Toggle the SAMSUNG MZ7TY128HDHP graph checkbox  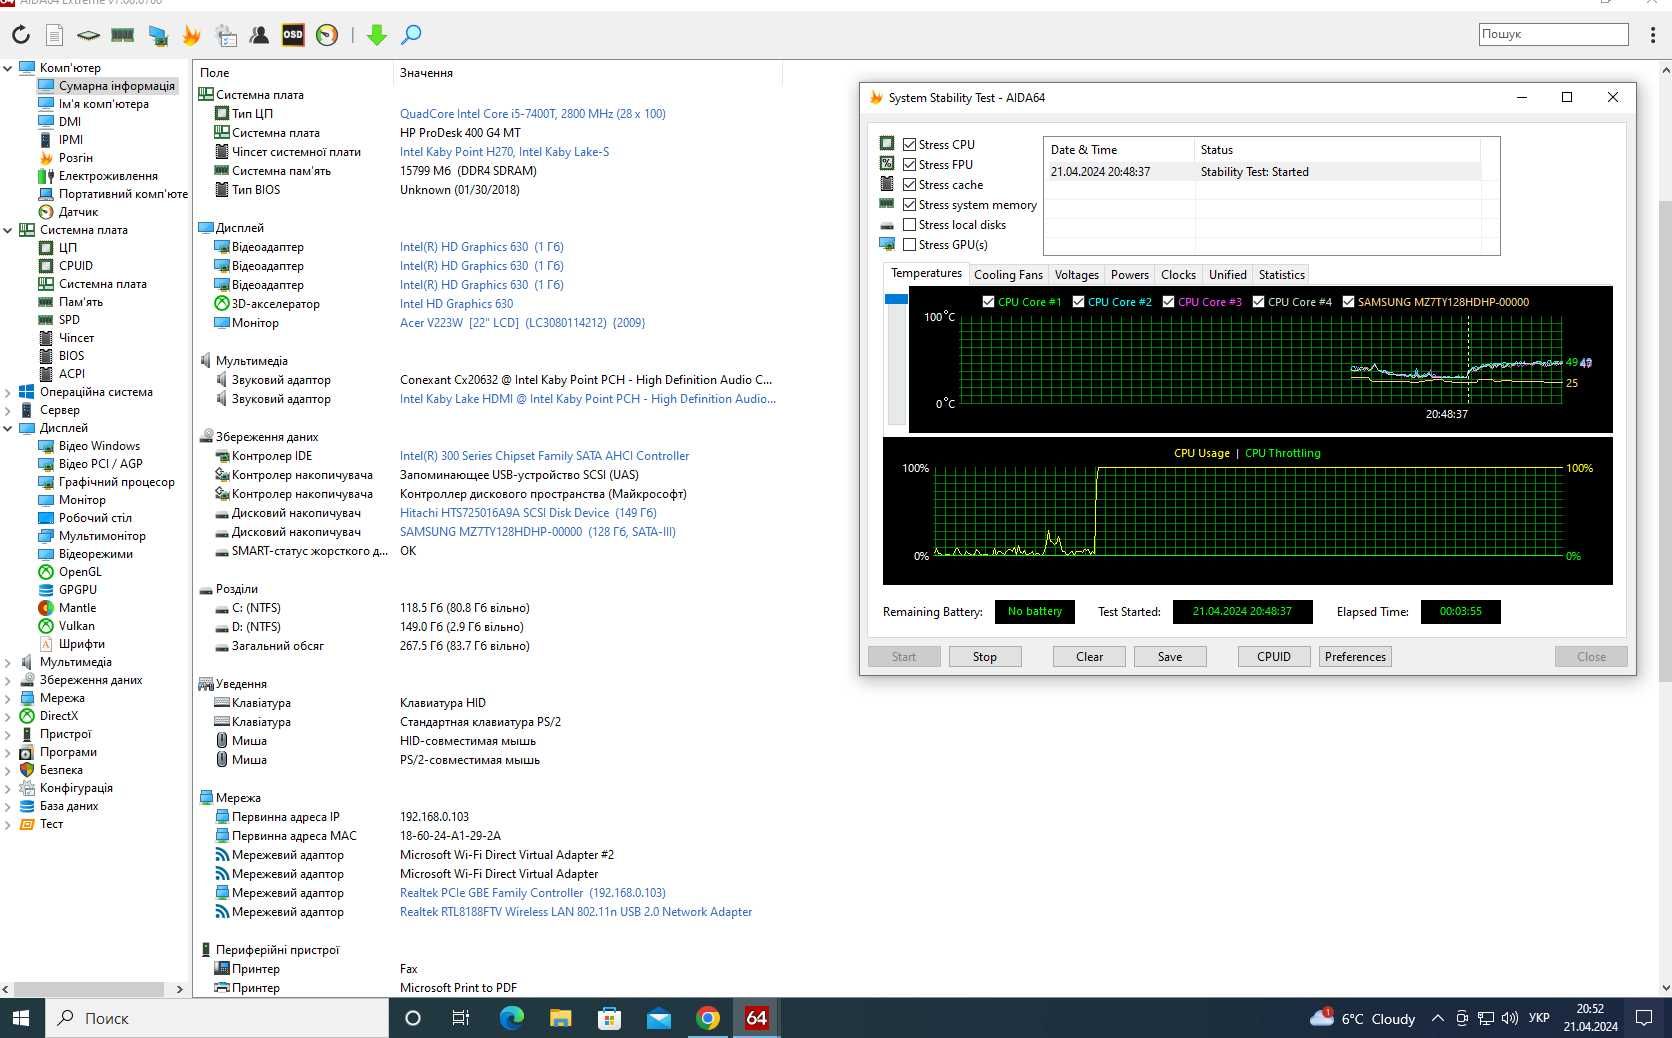(x=1348, y=301)
